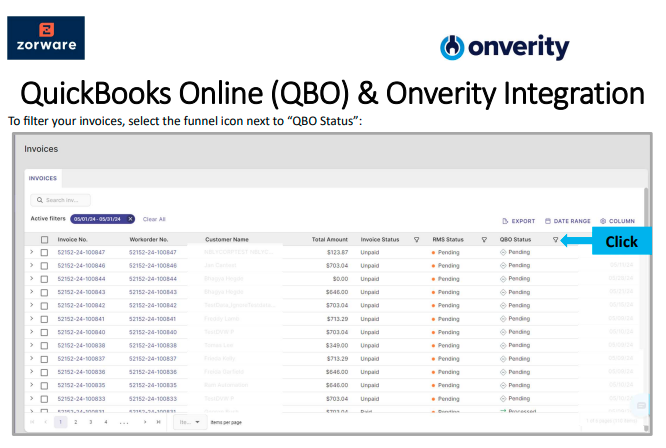
Task: Click the Customer Name column header
Action: coord(227,240)
